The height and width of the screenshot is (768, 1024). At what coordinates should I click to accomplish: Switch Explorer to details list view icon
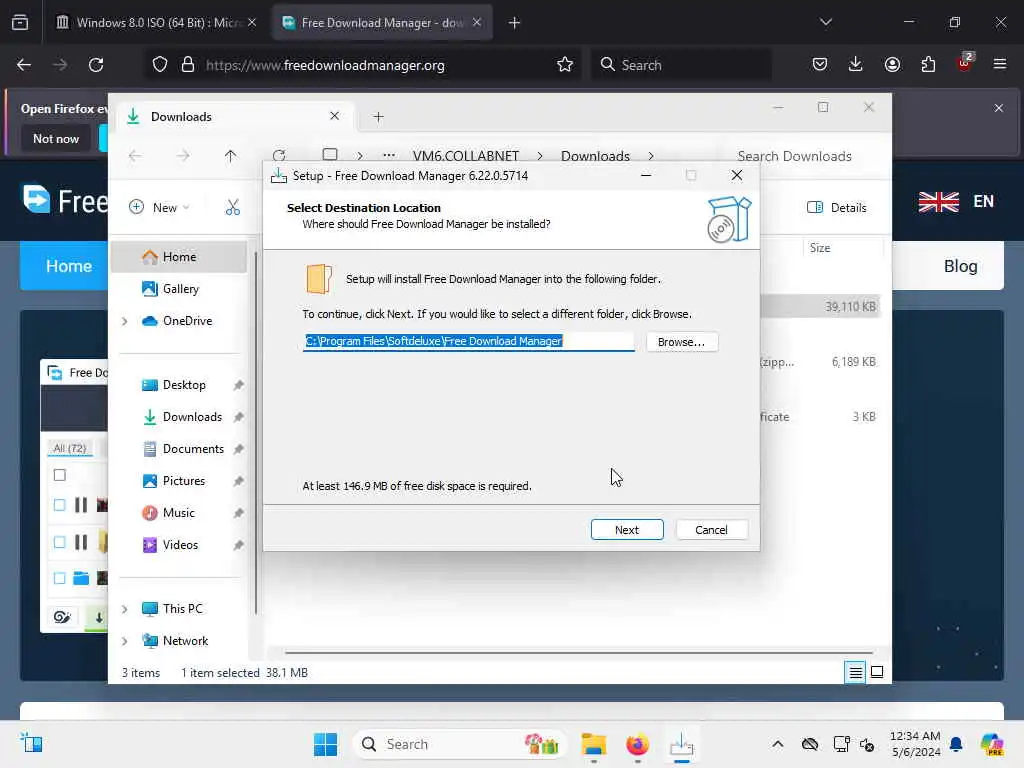tap(855, 672)
